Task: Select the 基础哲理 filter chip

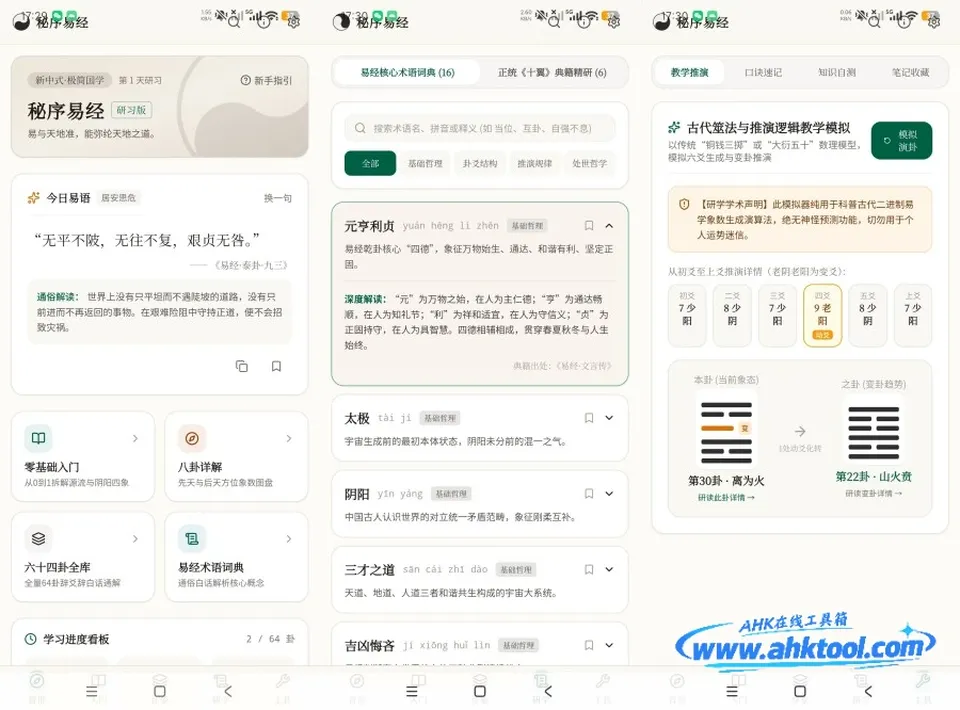Action: (x=426, y=163)
